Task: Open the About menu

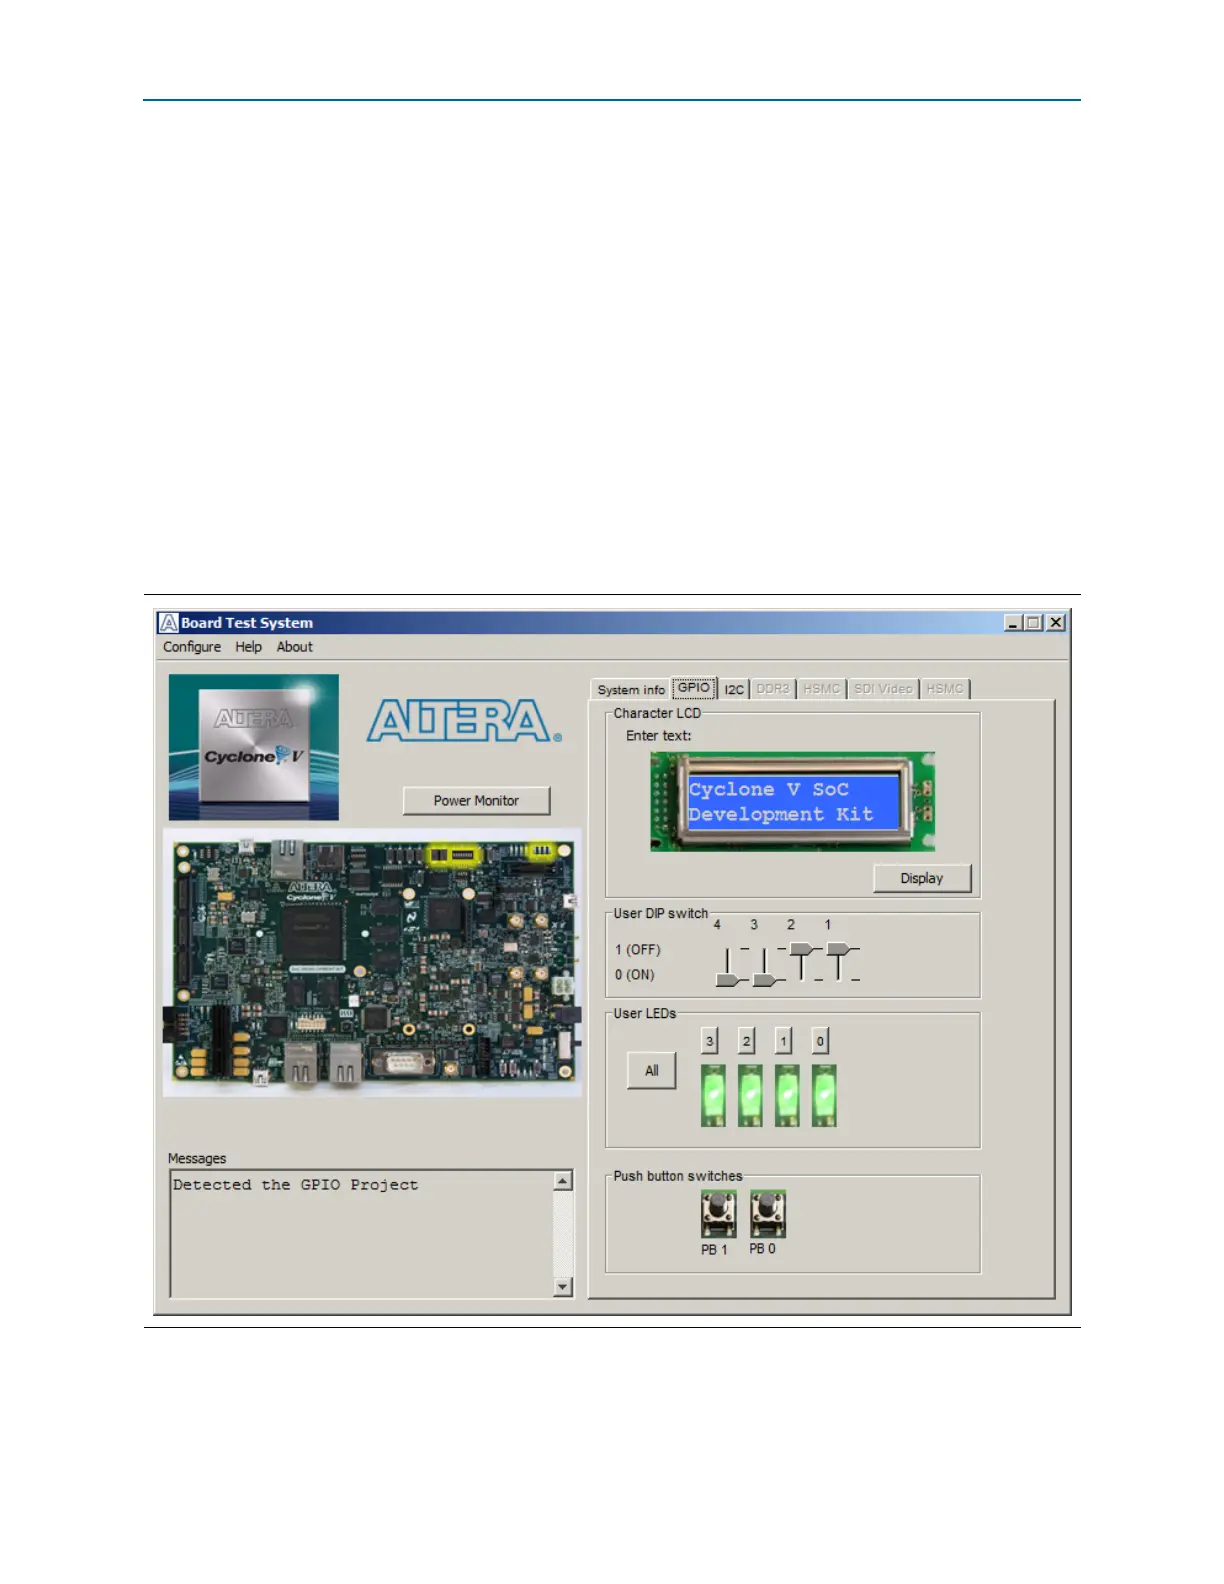Action: click(295, 647)
